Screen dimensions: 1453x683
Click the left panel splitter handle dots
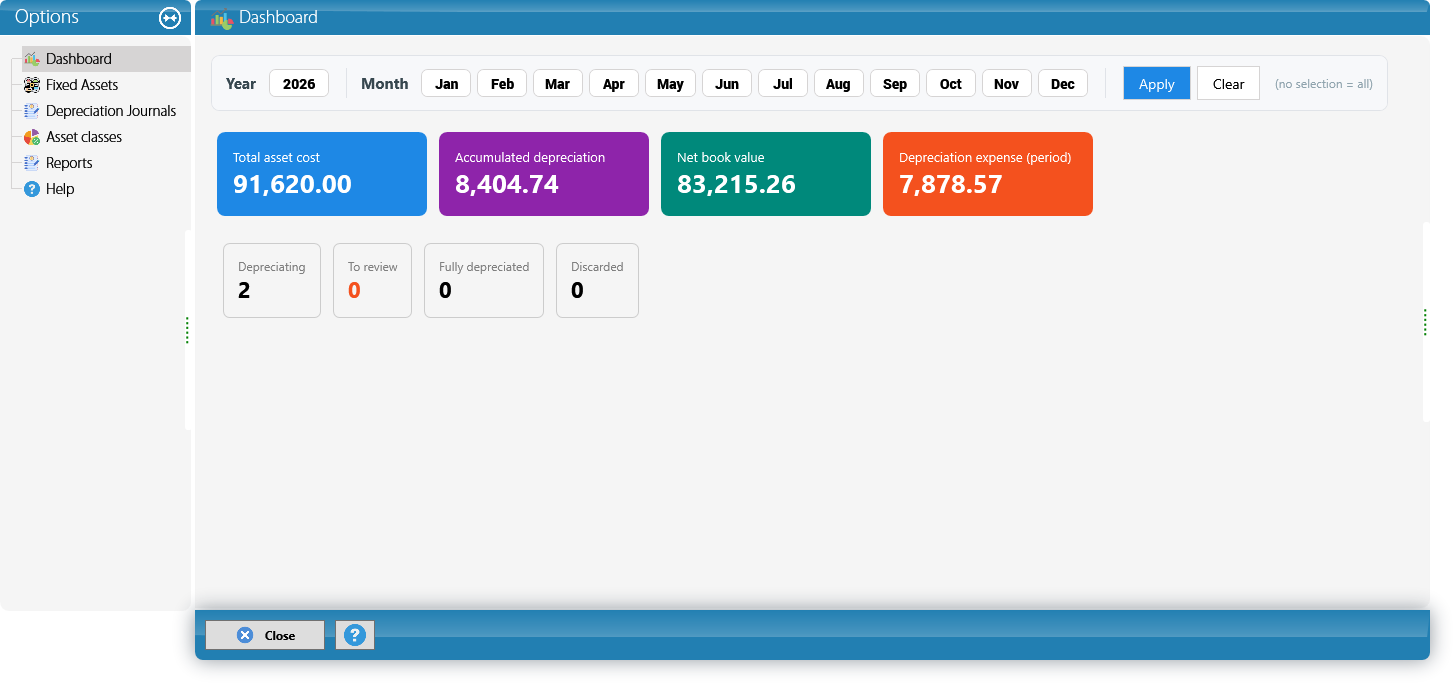(187, 330)
